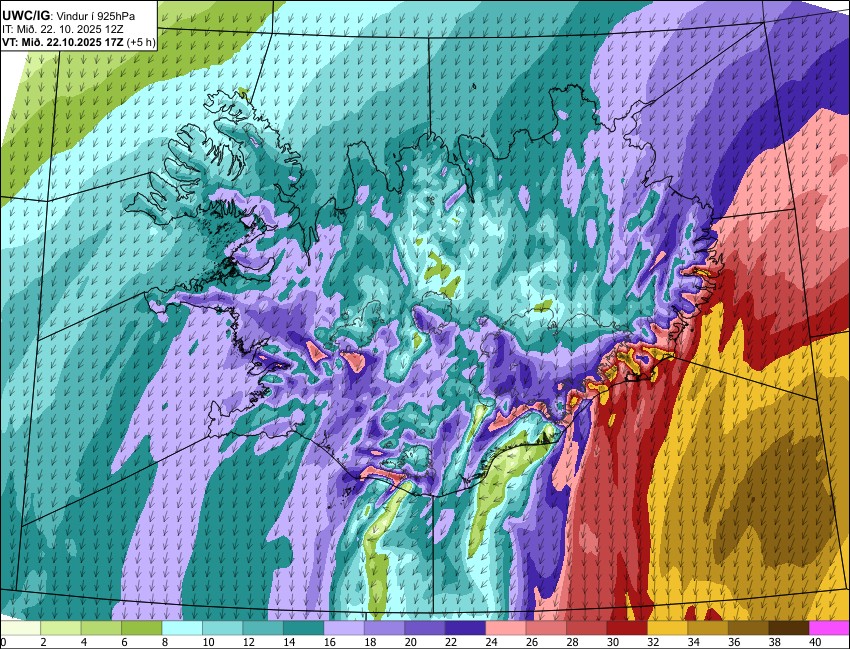
Task: Click the legend scale number '30'
Action: pyautogui.click(x=611, y=642)
